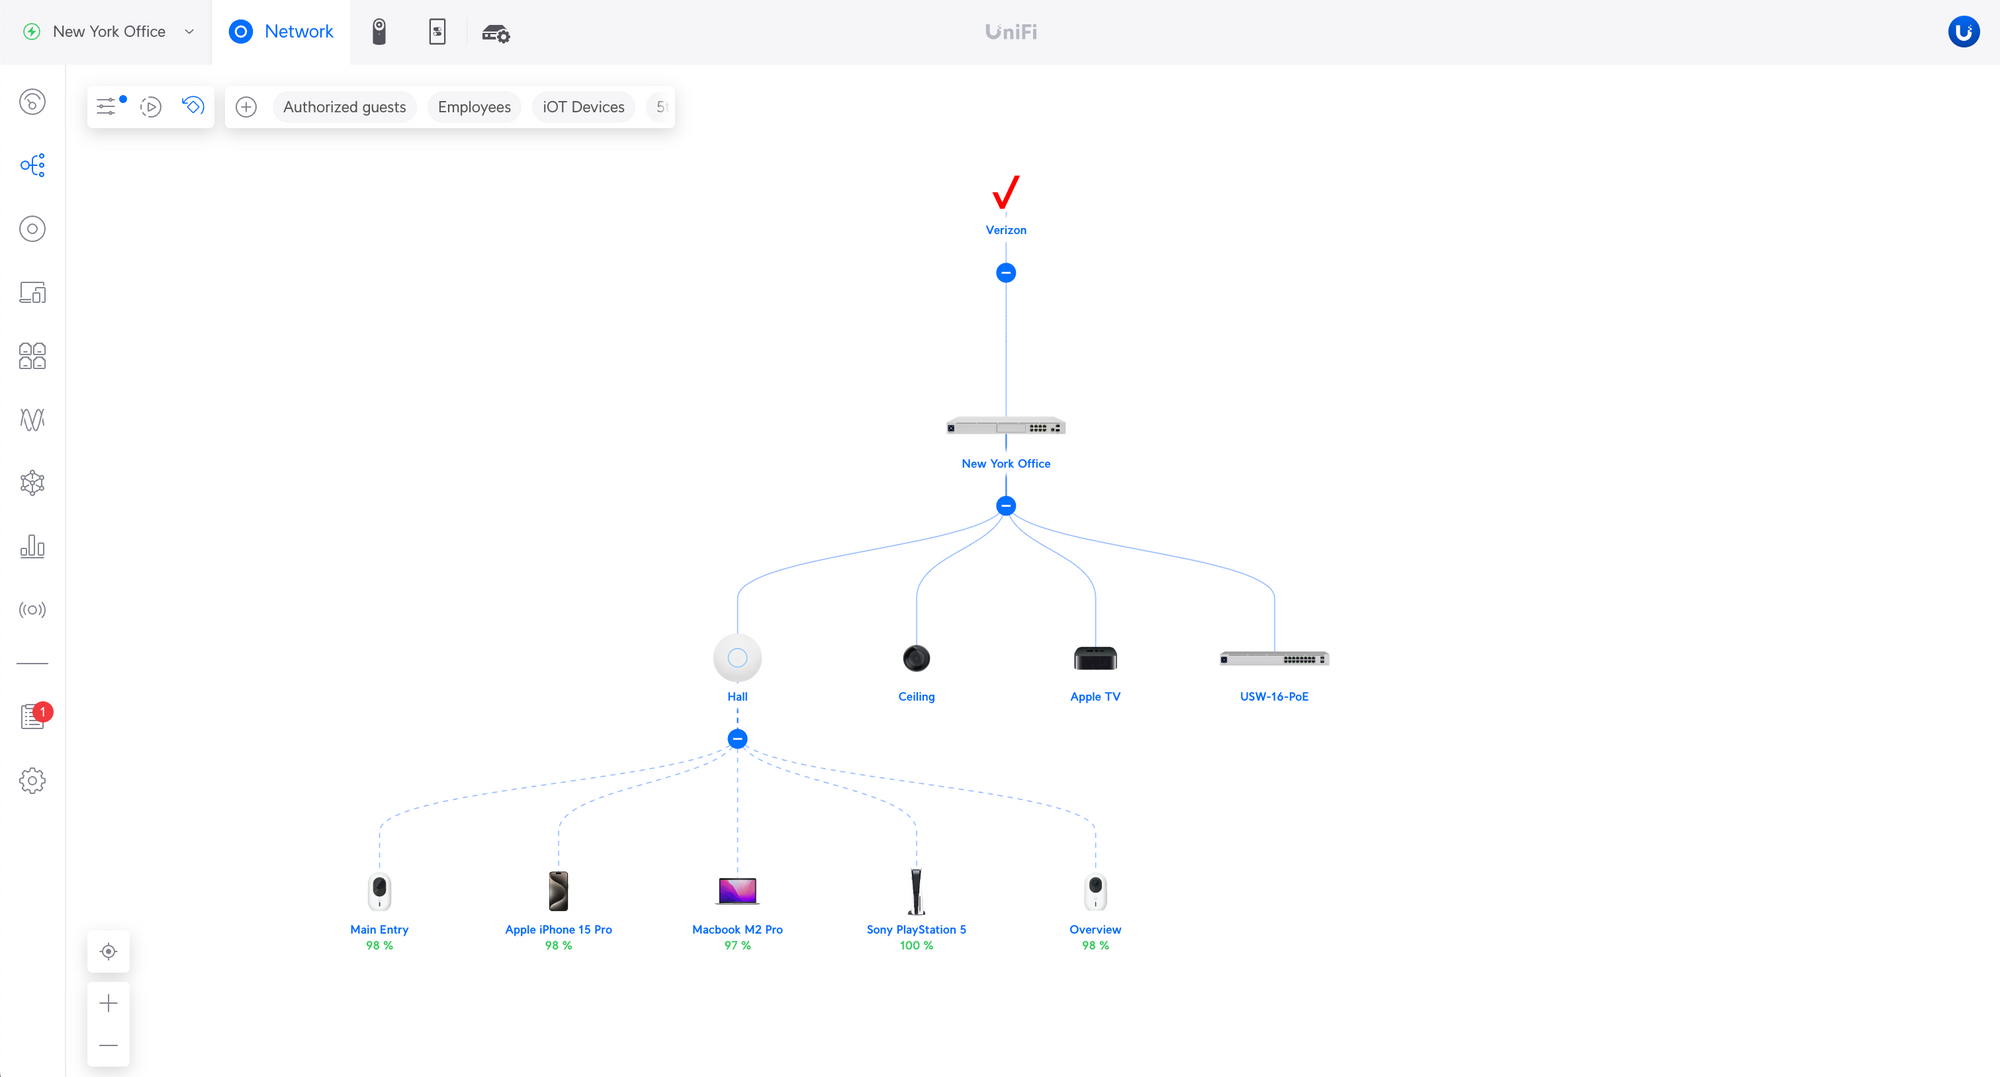Toggle the iOT Devices filter chip
The height and width of the screenshot is (1077, 2000).
coord(583,107)
